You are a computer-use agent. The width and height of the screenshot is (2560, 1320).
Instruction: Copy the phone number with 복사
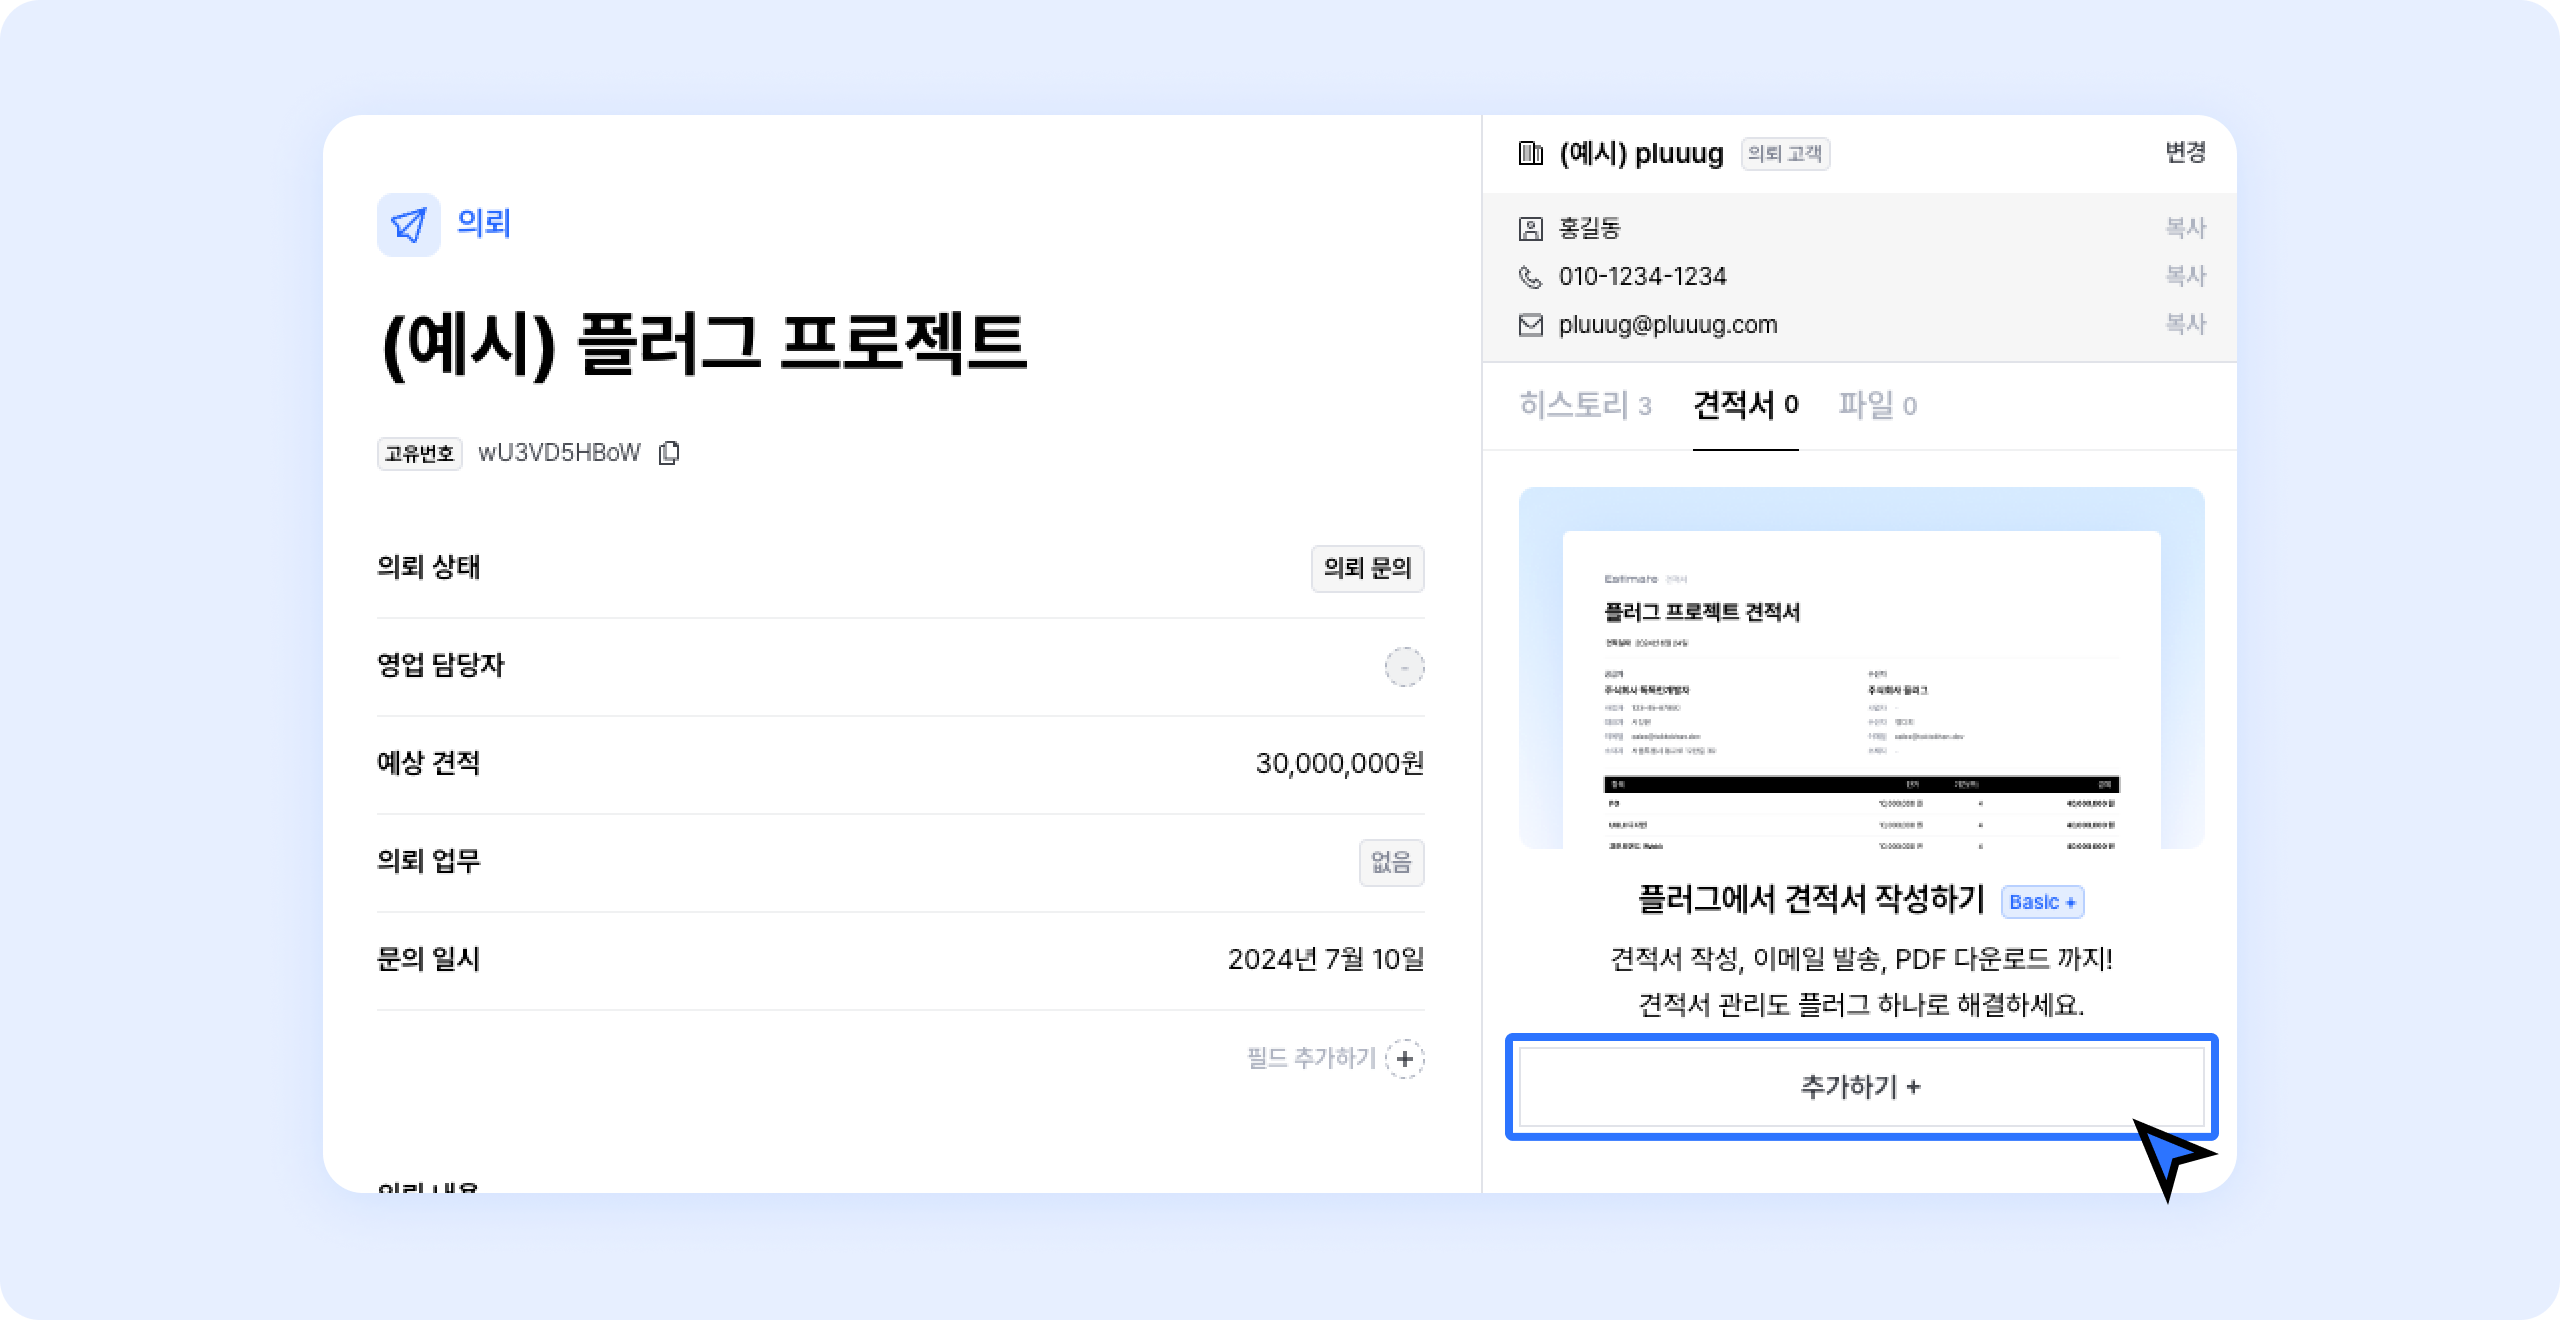2185,276
